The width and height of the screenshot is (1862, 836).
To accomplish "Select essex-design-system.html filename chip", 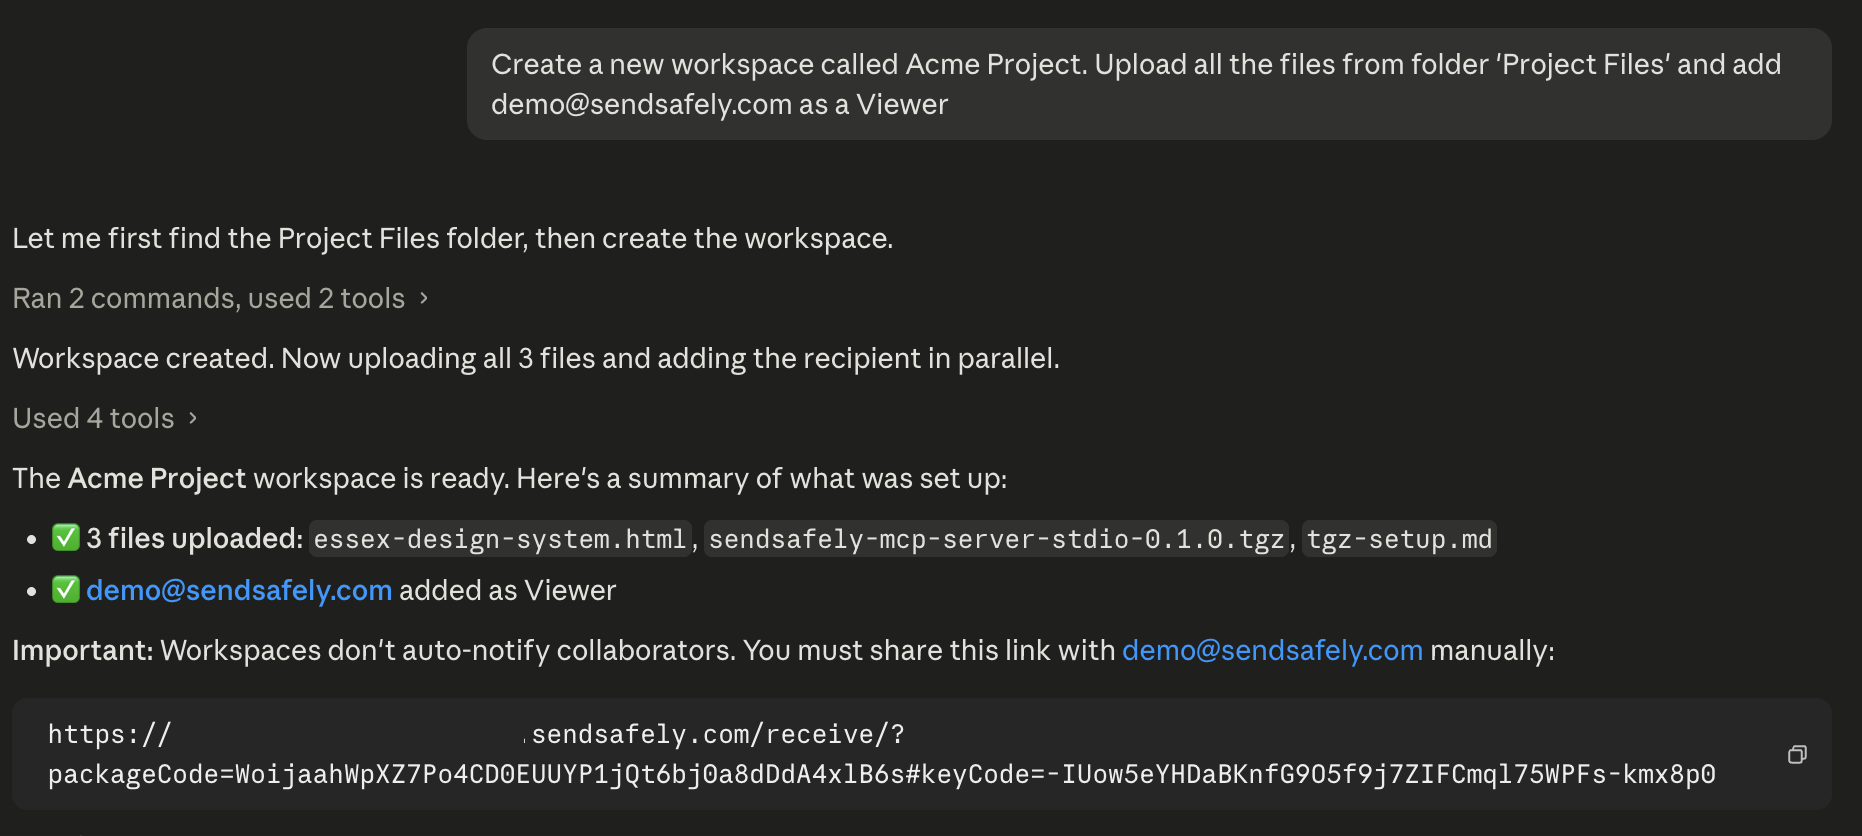I will click(x=500, y=539).
